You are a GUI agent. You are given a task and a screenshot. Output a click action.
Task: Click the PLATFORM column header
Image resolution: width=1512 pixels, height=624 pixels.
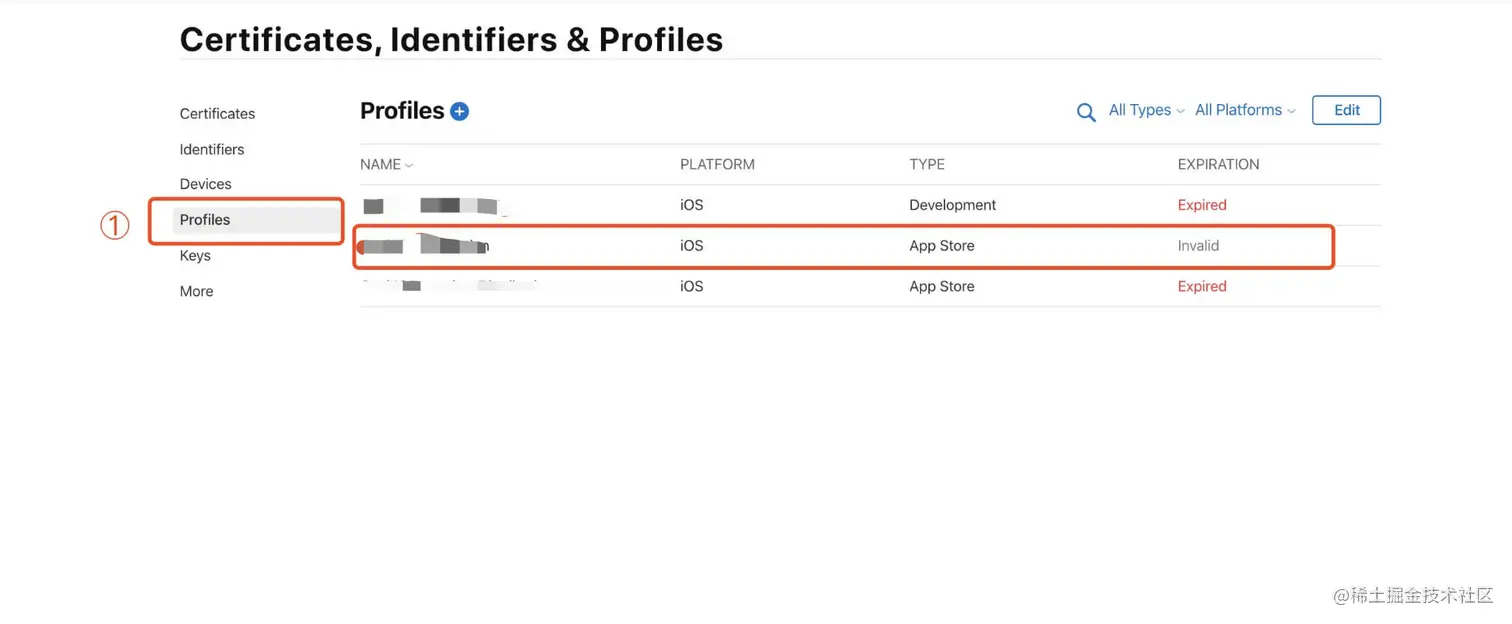tap(717, 164)
